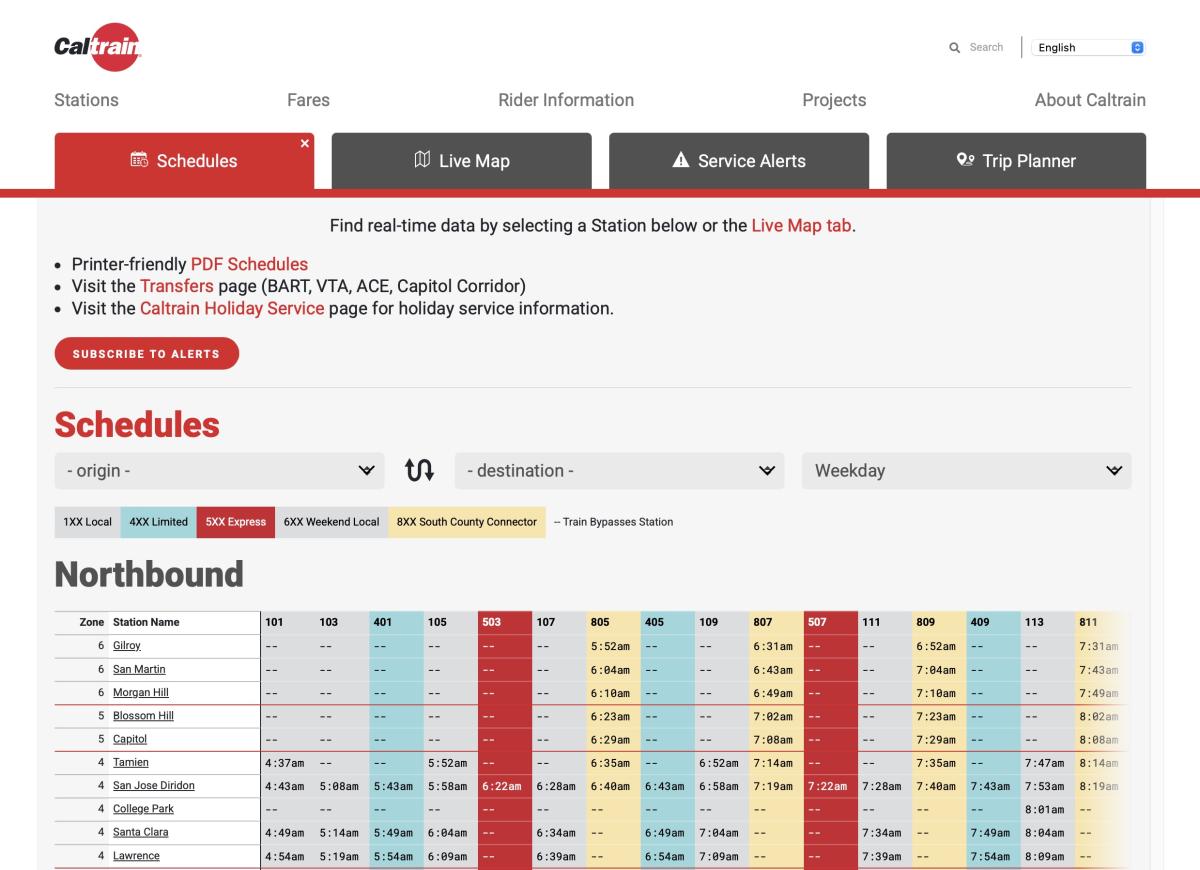Expand the Weekday schedule selector

(965, 470)
